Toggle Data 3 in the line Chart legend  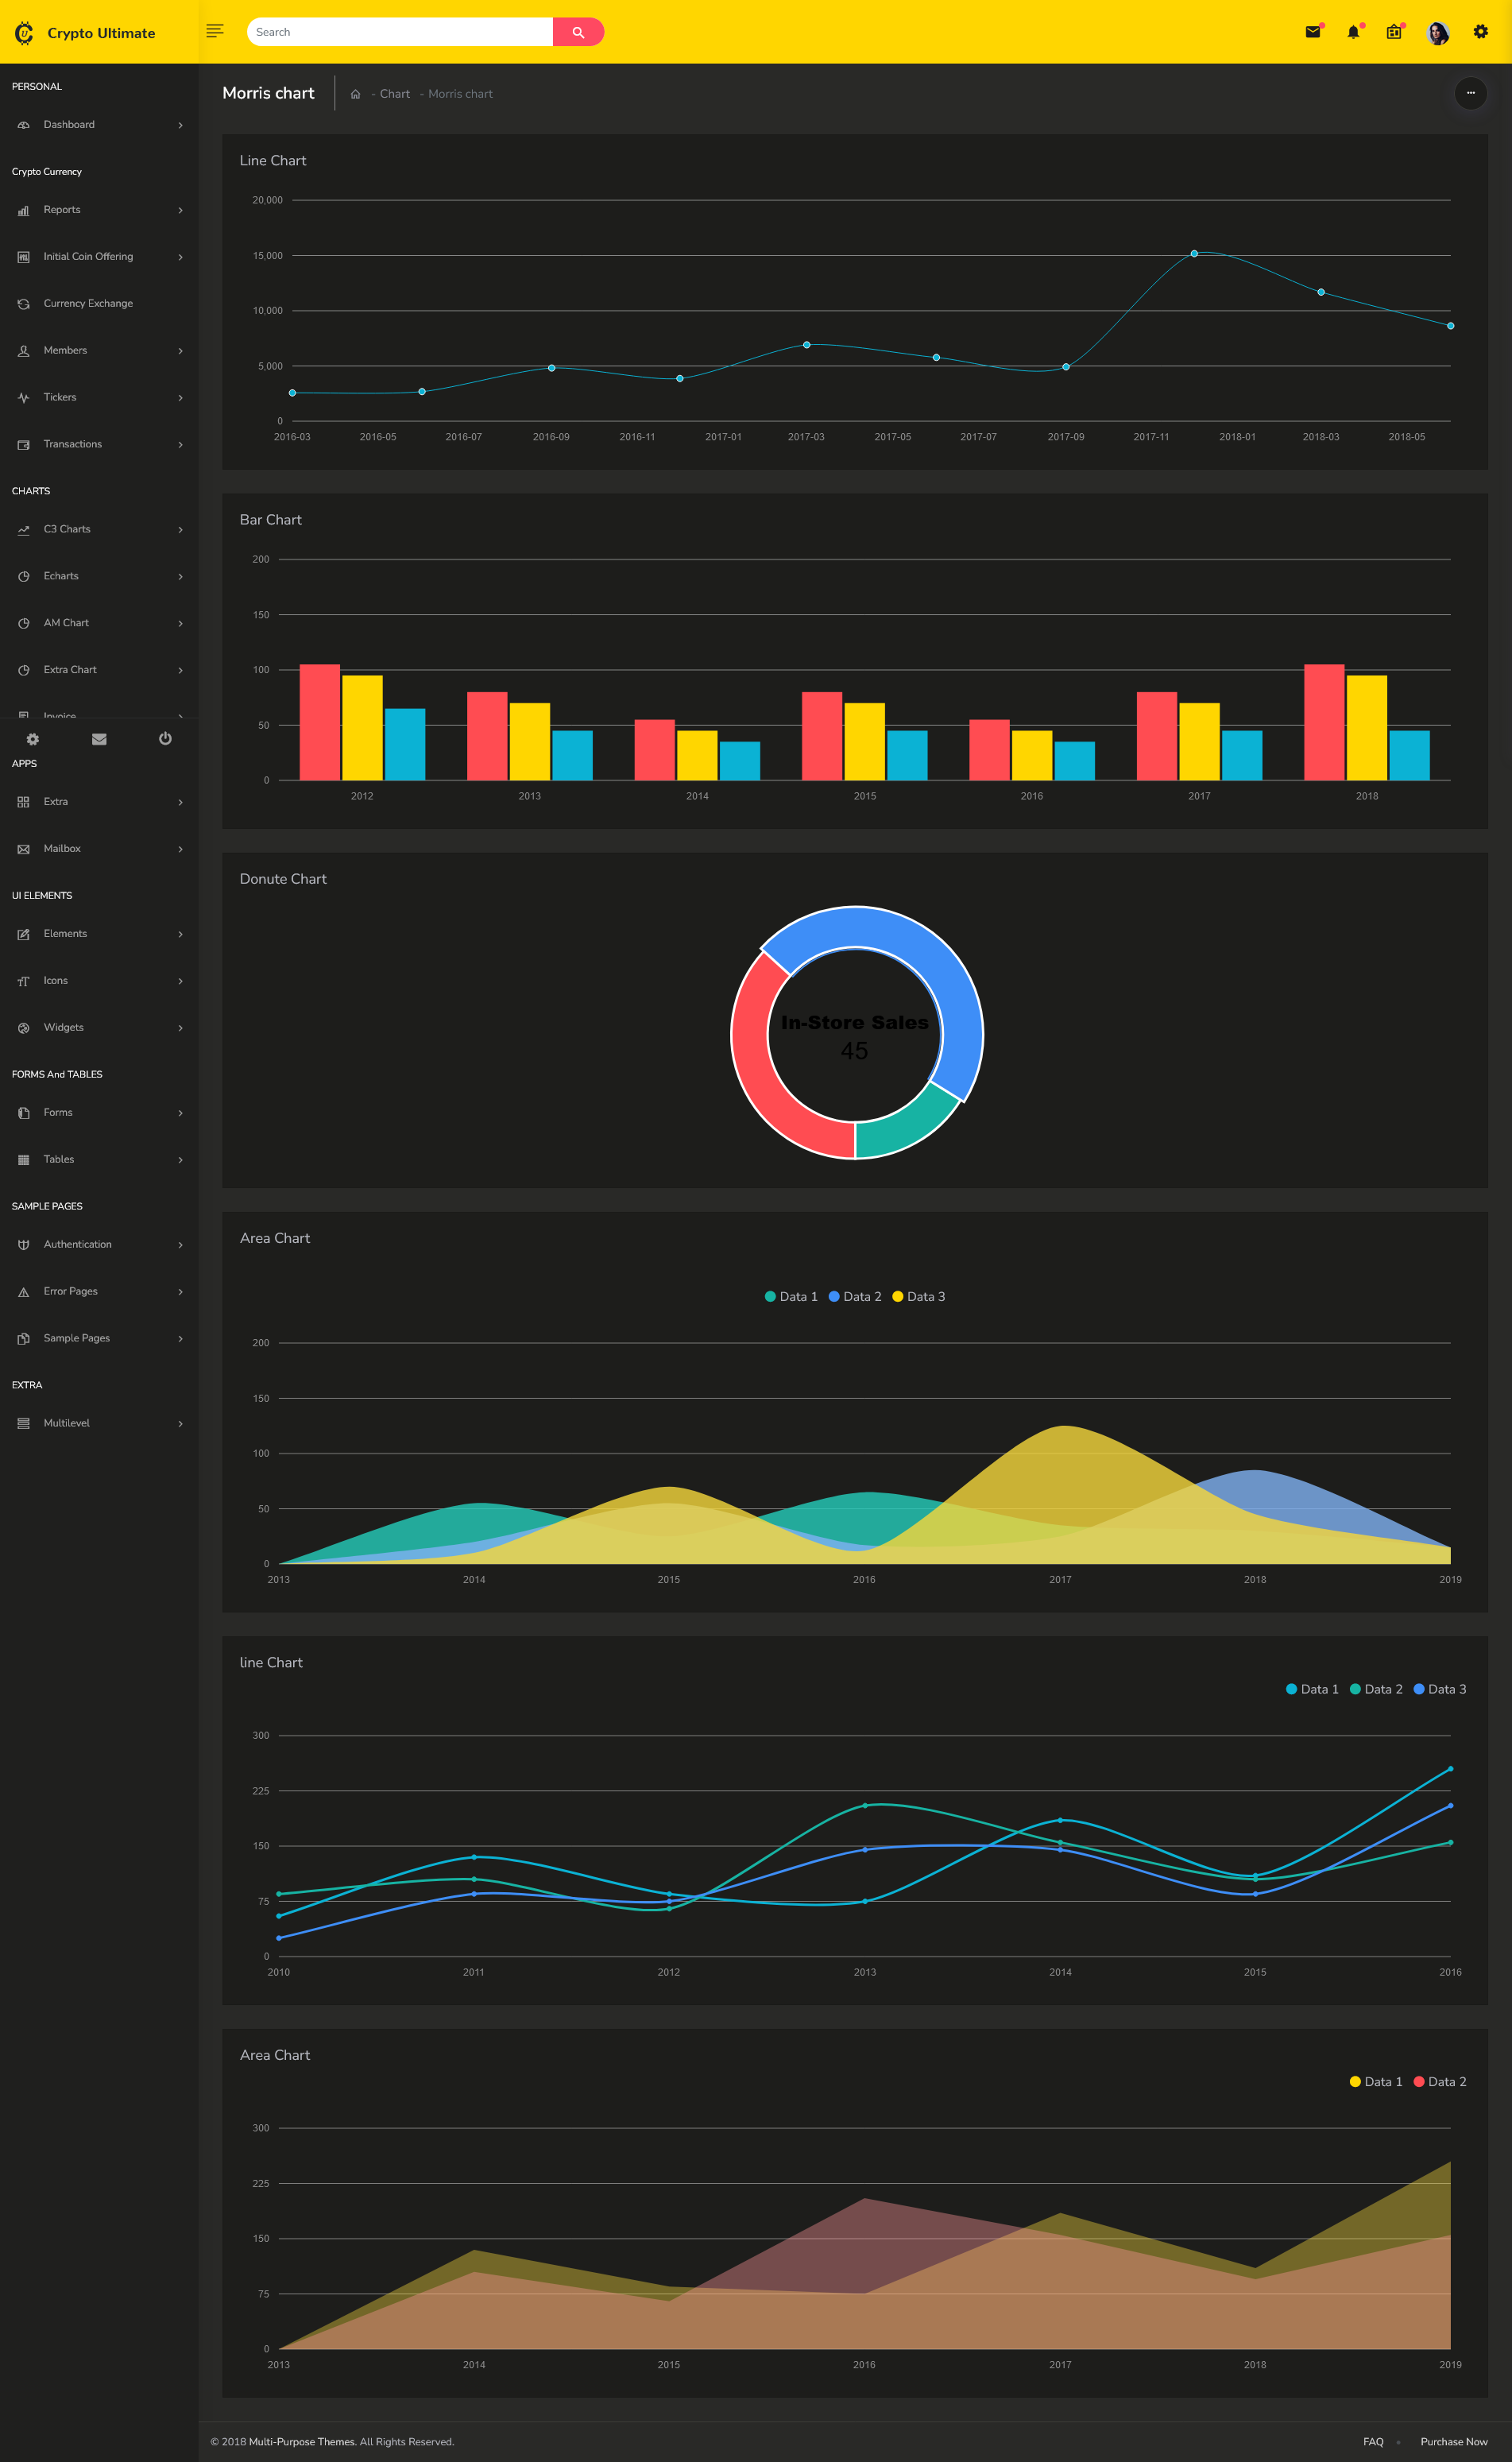tap(1440, 1689)
